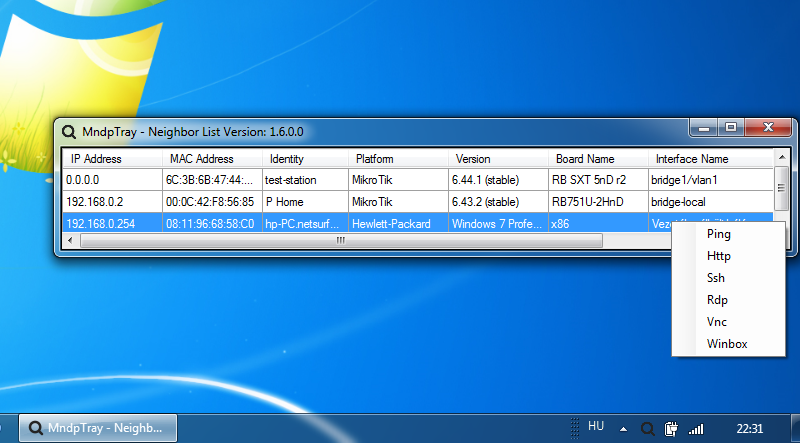Click the RB SXT 5nD r2 board cell
The width and height of the screenshot is (800, 443).
pos(598,180)
